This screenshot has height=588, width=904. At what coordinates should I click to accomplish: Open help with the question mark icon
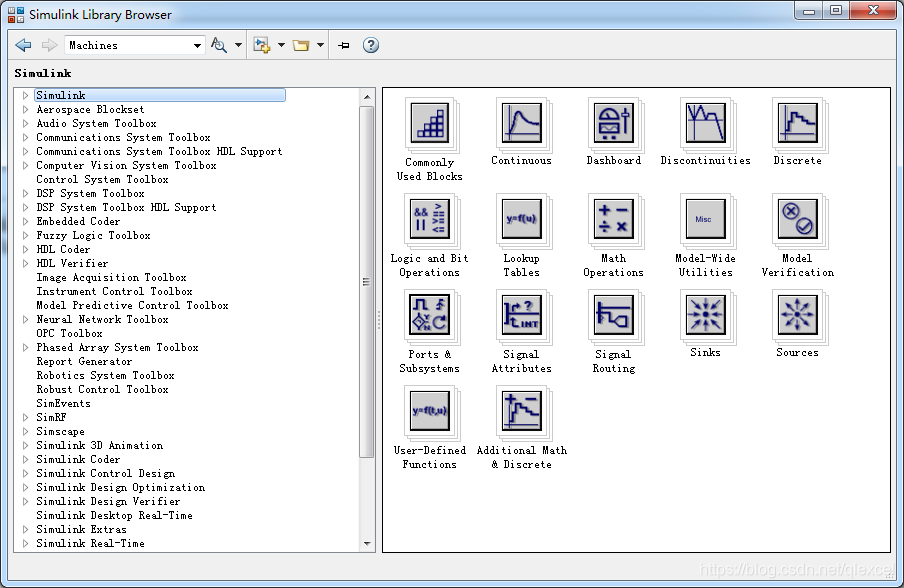(371, 45)
